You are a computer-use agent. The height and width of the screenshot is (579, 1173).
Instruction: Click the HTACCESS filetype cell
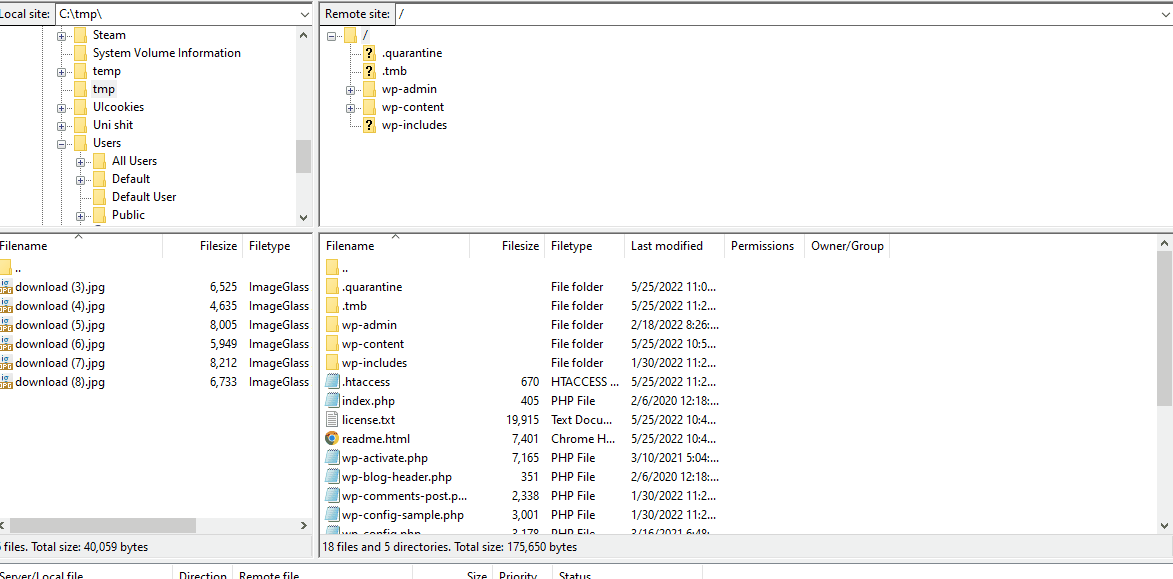coord(585,382)
